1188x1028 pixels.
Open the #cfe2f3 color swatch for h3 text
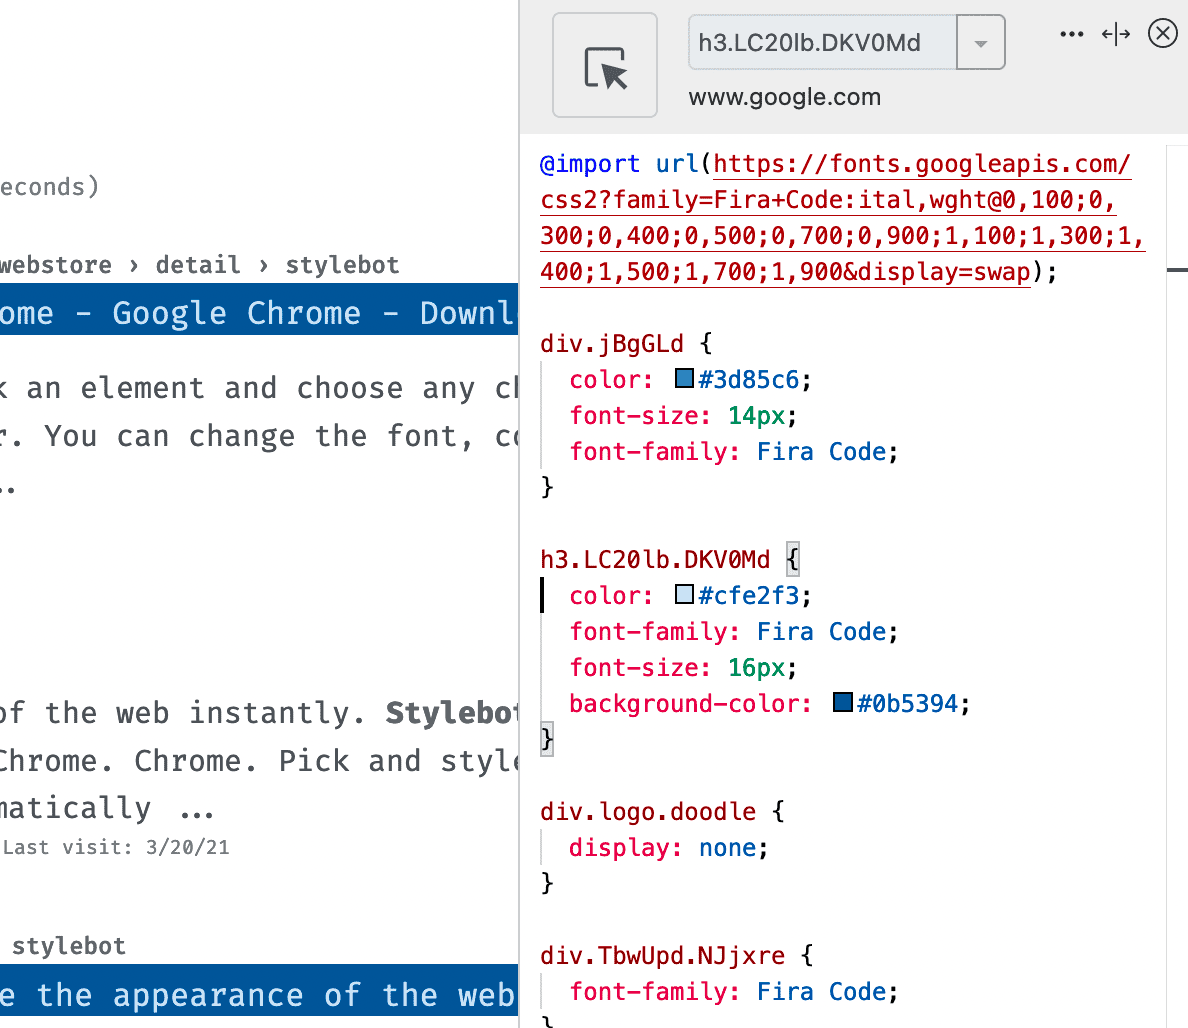click(682, 594)
